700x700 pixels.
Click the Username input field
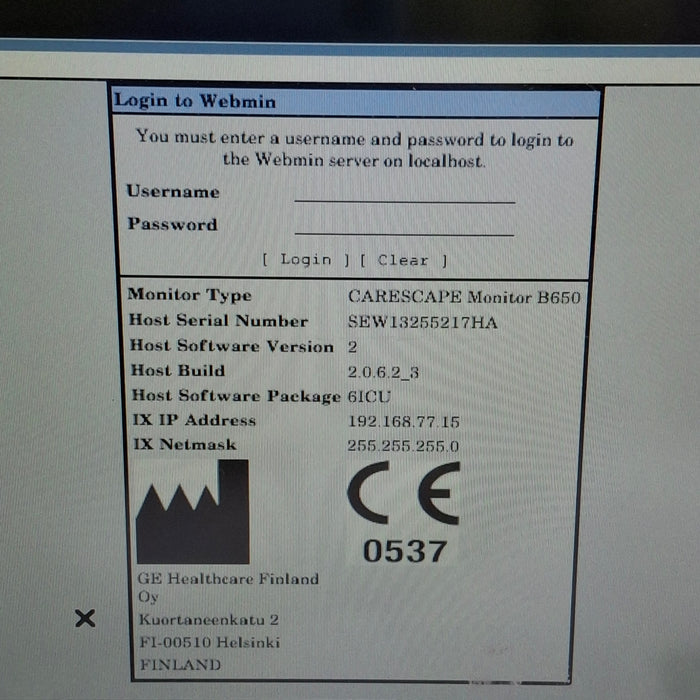click(x=405, y=193)
